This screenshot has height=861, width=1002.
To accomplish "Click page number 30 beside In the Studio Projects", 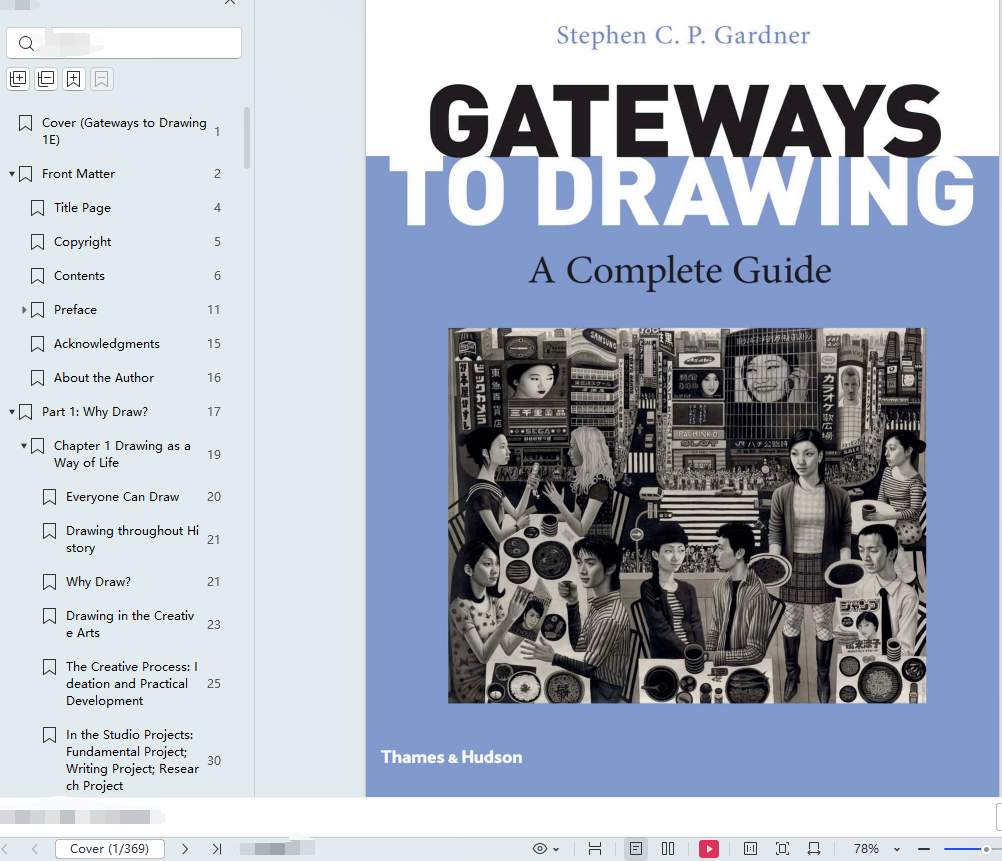I will [214, 761].
